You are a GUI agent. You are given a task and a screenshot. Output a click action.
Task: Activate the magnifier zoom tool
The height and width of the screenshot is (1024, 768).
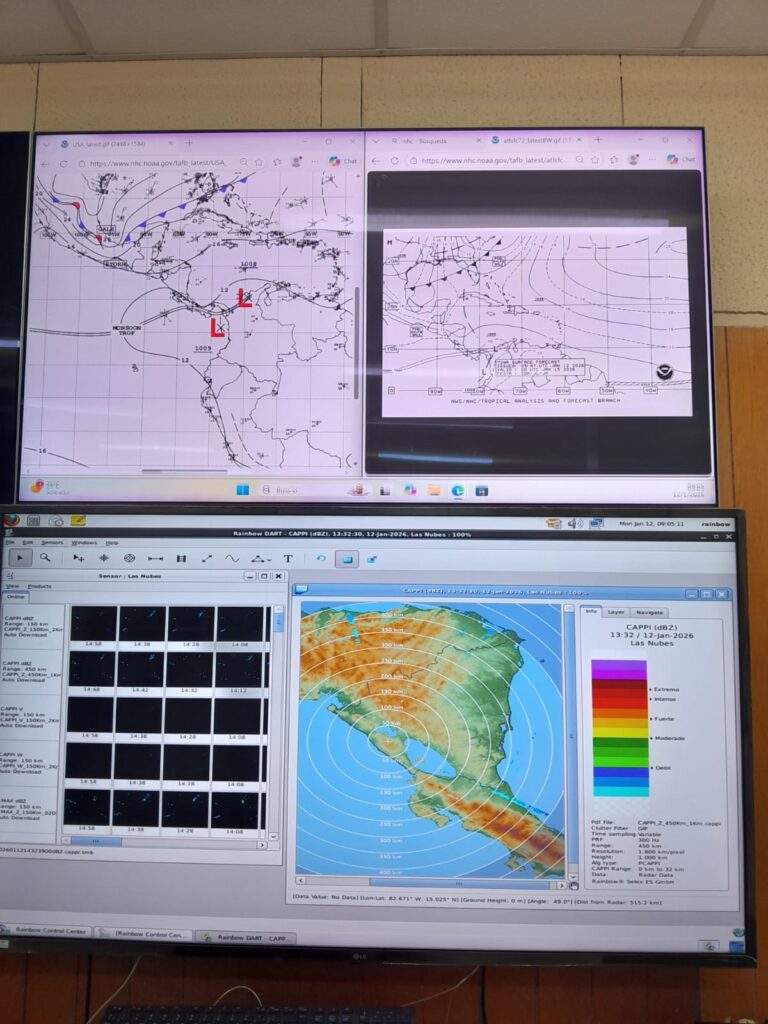(x=45, y=557)
